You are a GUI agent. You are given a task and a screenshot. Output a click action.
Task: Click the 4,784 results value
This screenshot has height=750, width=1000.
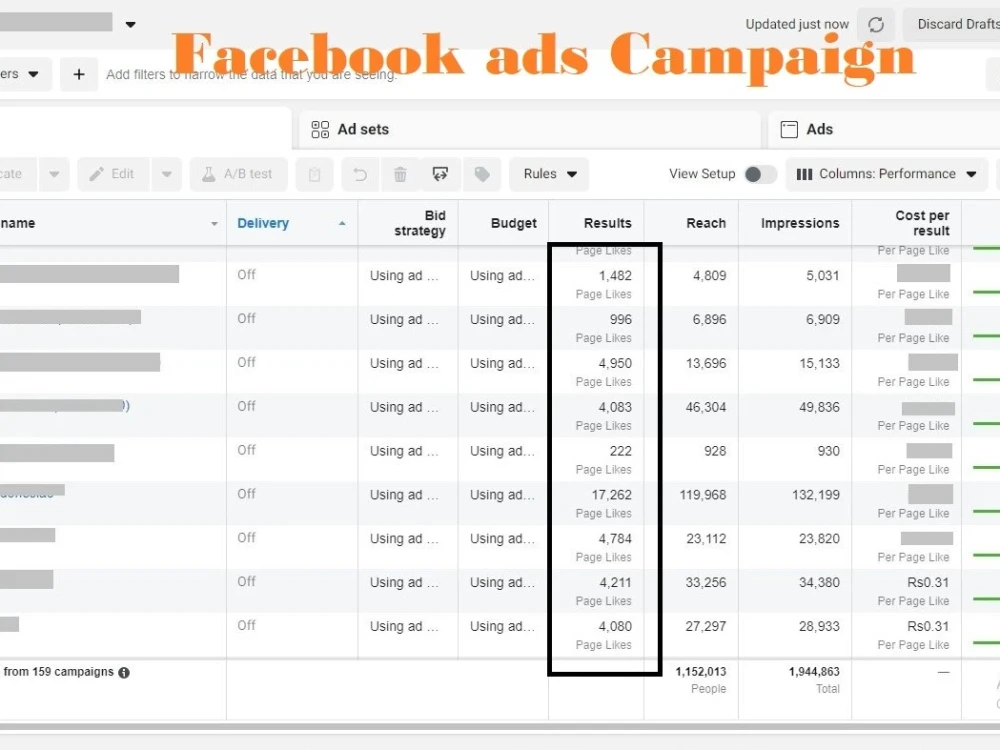615,539
